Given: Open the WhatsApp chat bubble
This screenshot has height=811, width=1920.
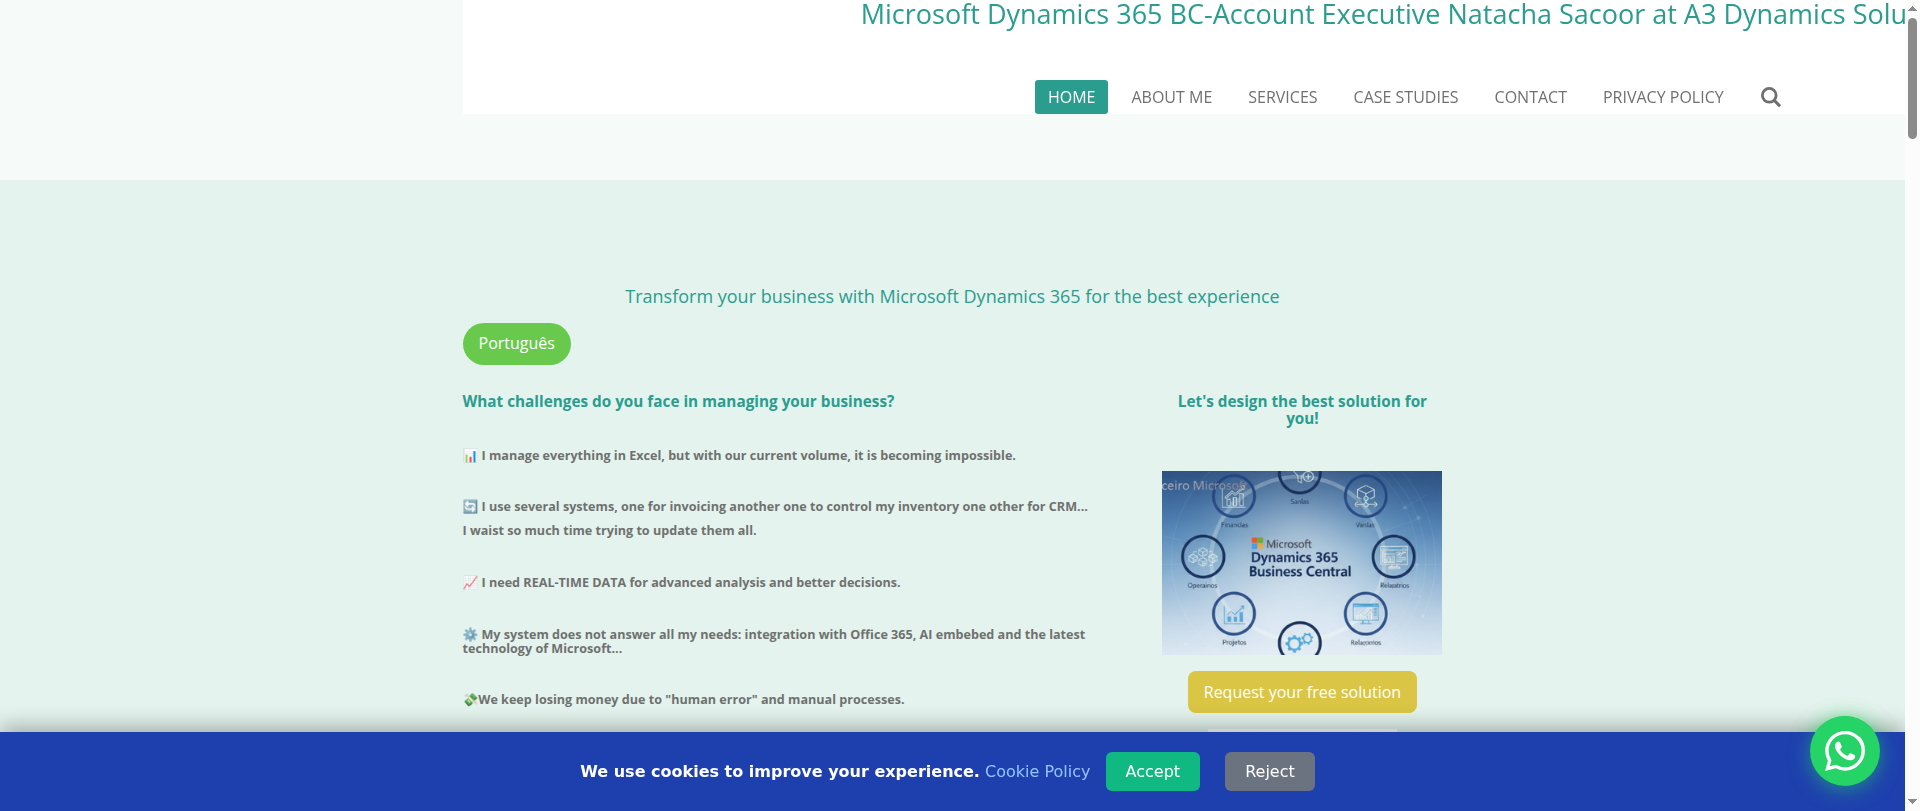Looking at the screenshot, I should (x=1844, y=751).
